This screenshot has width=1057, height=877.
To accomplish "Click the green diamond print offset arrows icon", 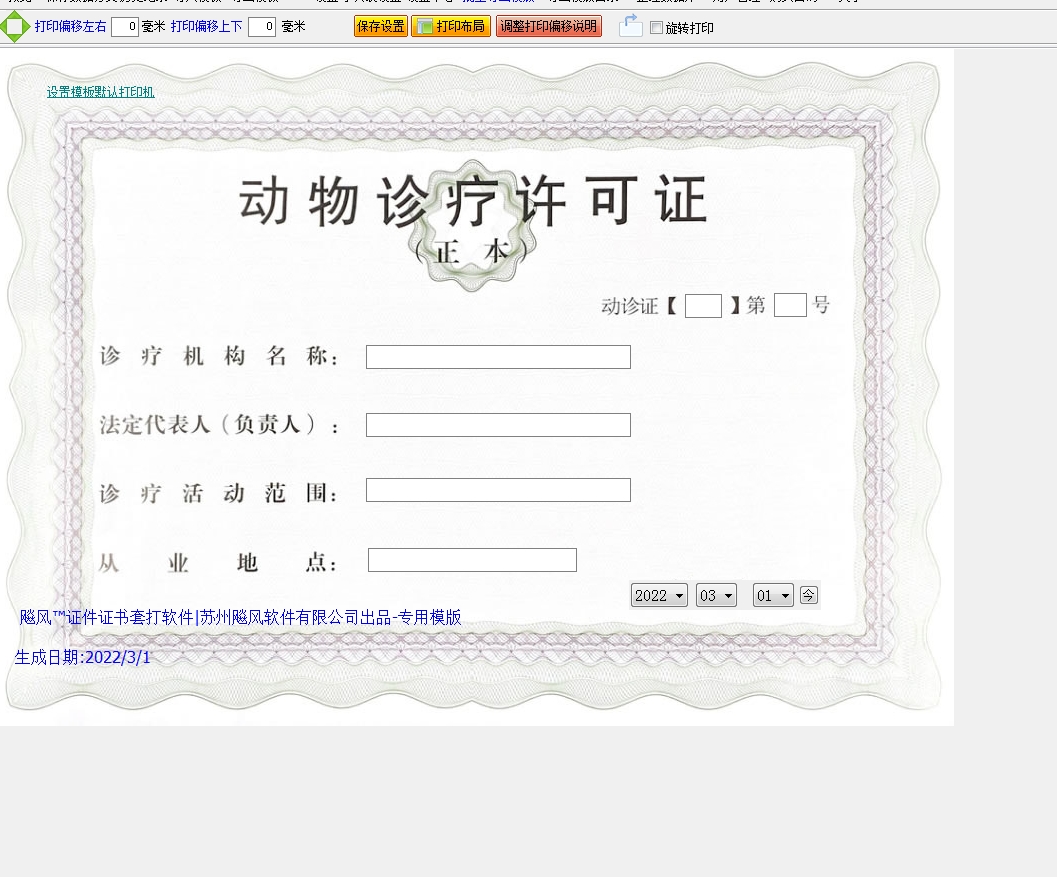I will click(x=15, y=27).
